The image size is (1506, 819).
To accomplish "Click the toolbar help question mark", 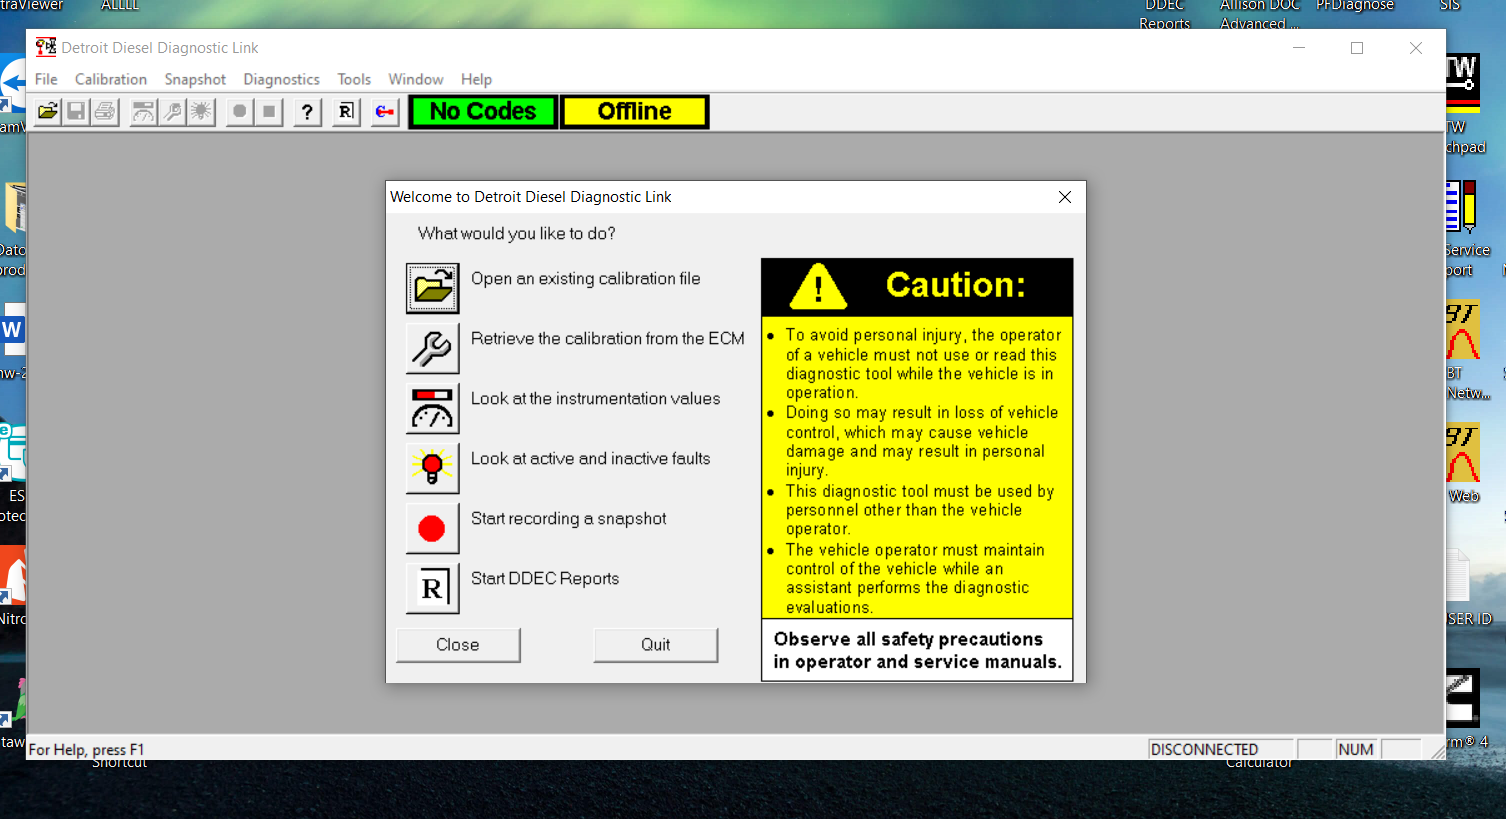I will coord(307,111).
